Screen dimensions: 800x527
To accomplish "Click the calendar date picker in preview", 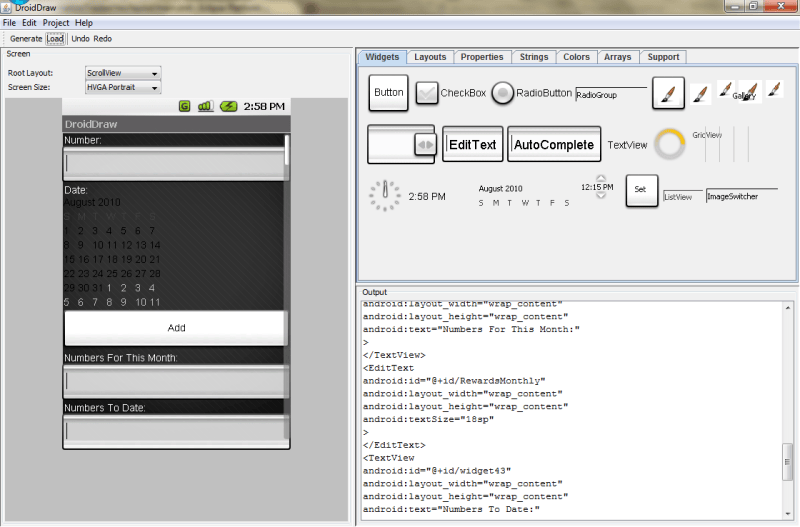I will tap(113, 253).
